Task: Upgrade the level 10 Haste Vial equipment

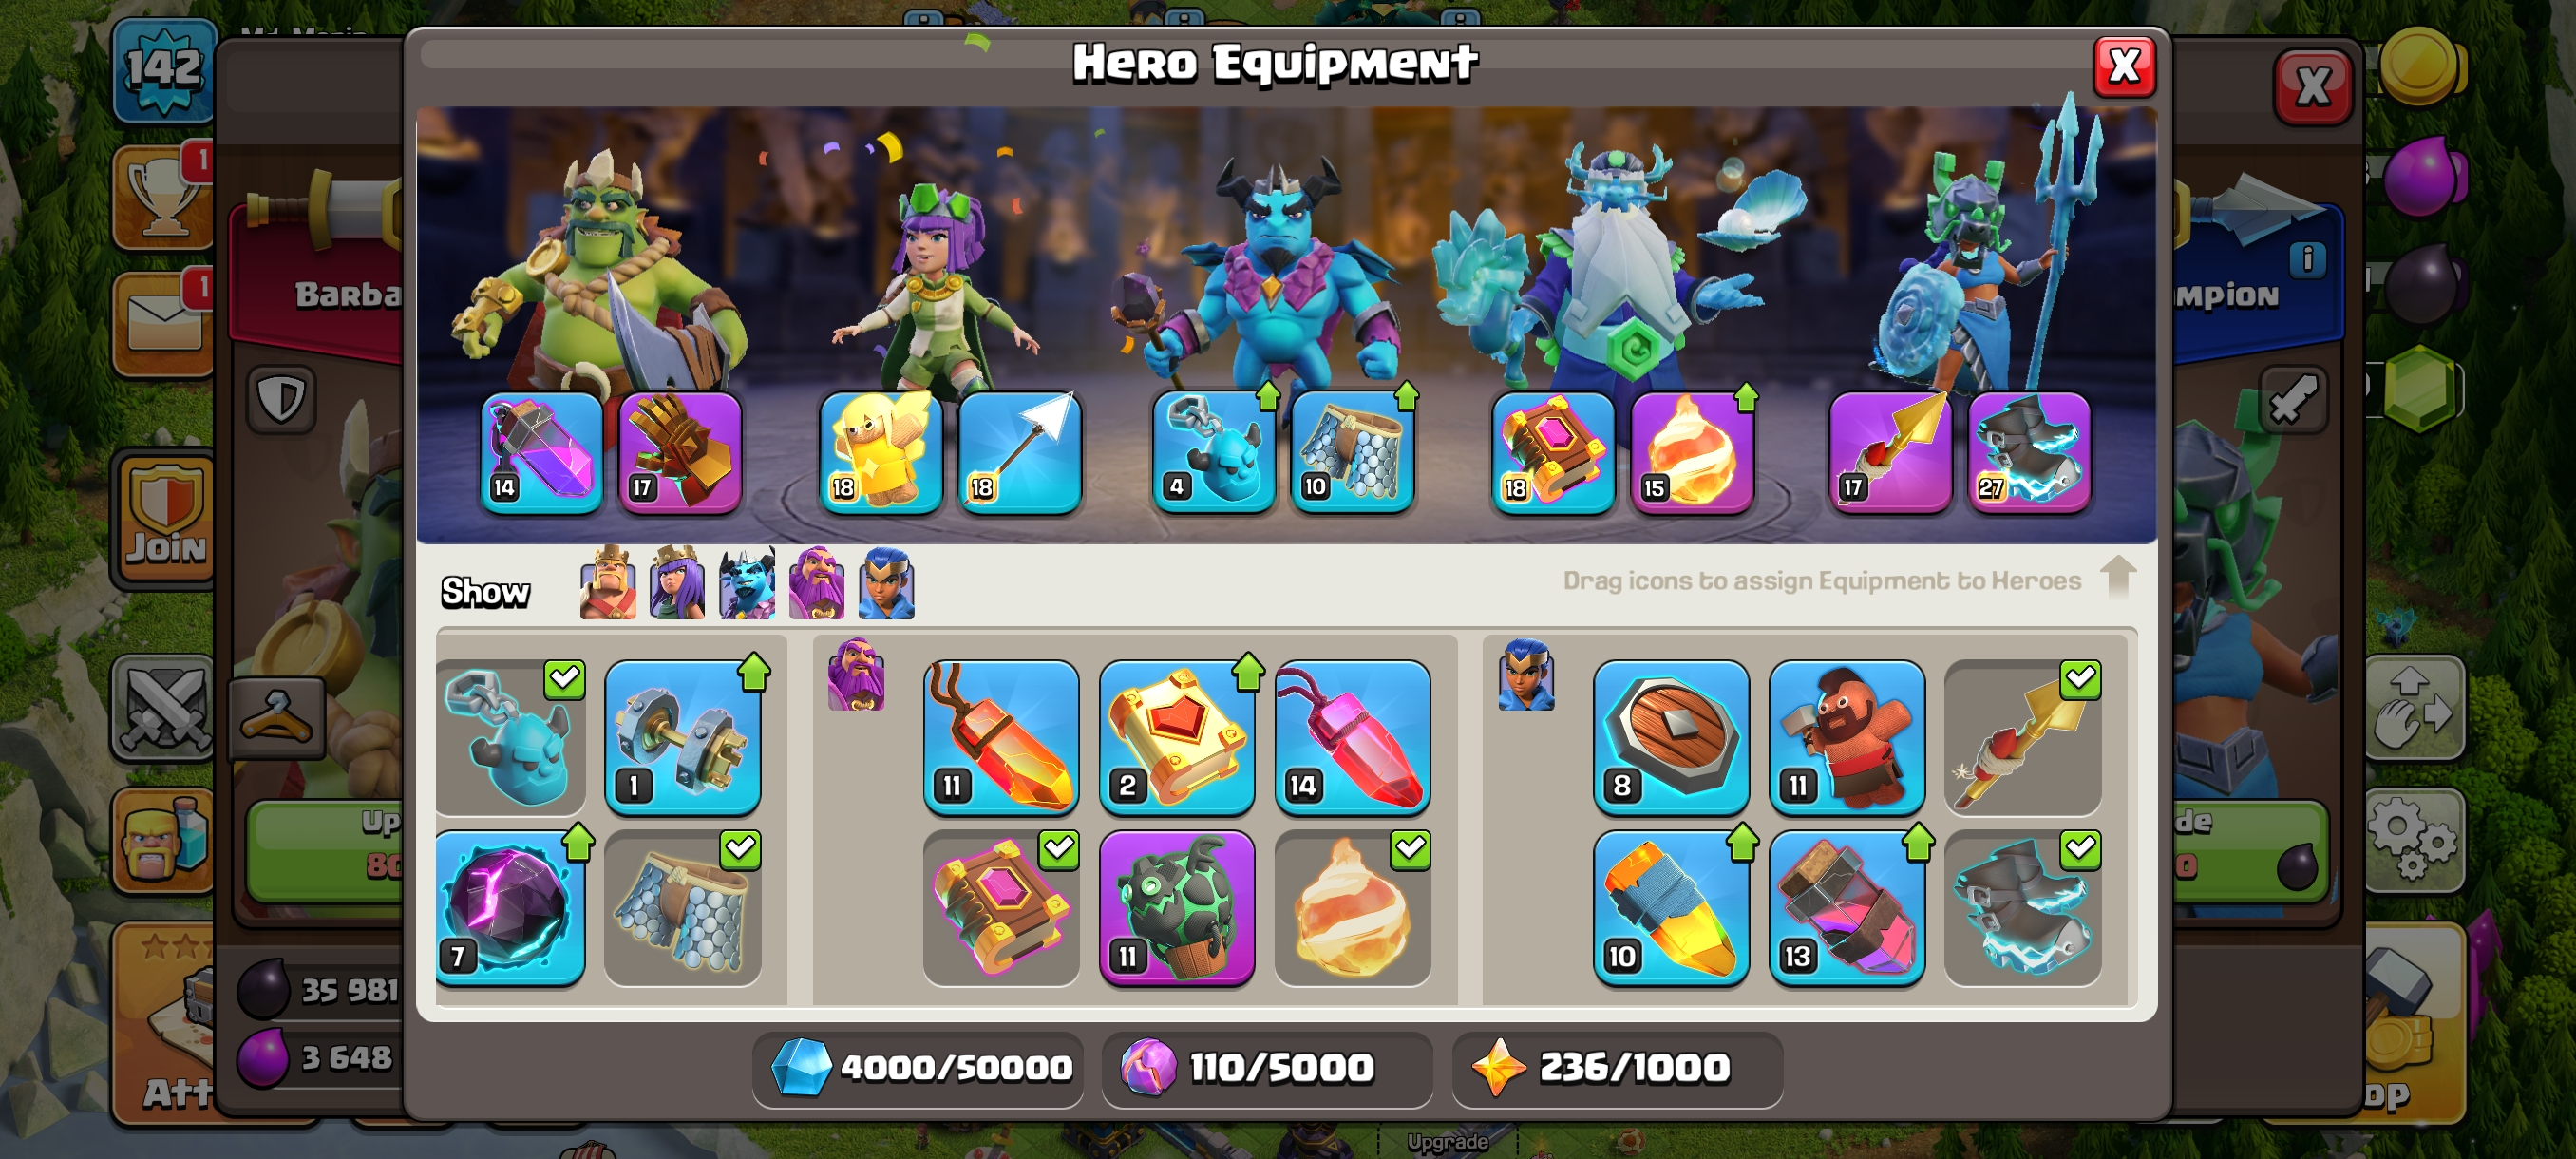Action: coord(1670,908)
